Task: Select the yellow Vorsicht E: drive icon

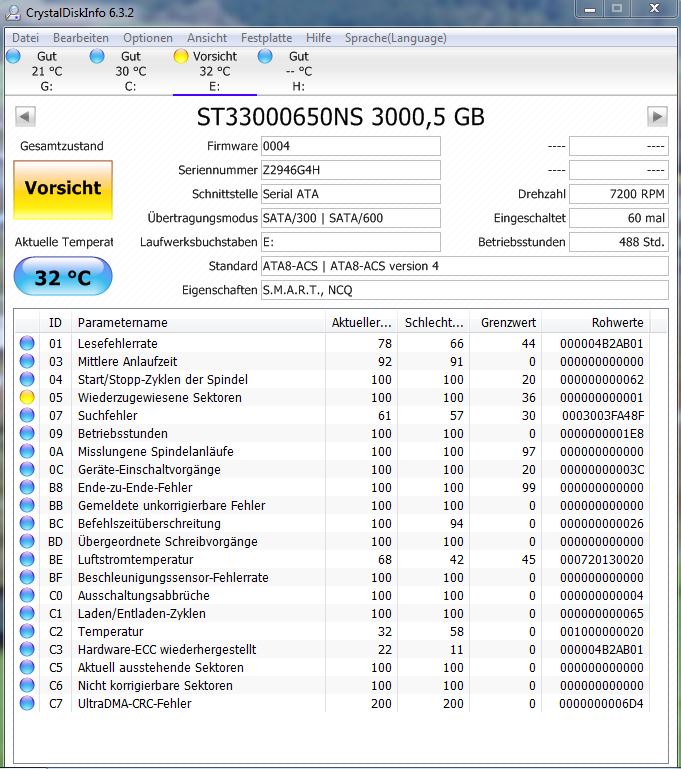Action: [181, 56]
